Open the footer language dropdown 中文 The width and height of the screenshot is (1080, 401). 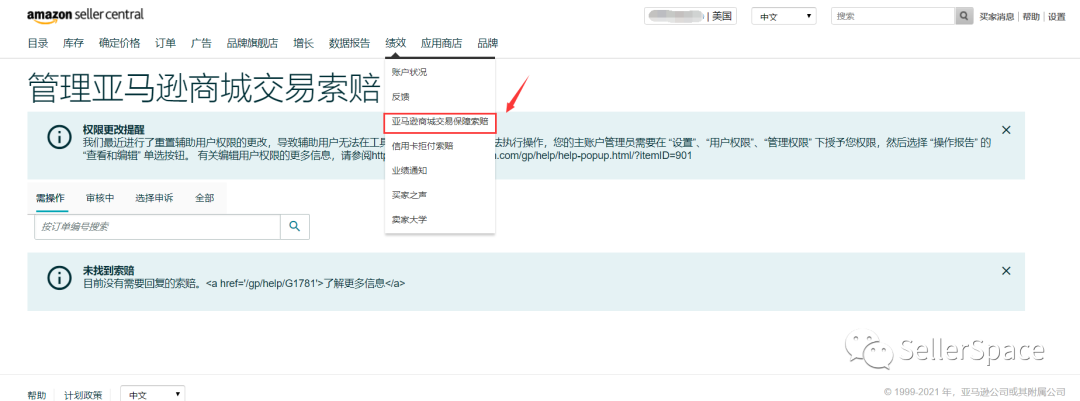point(152,394)
